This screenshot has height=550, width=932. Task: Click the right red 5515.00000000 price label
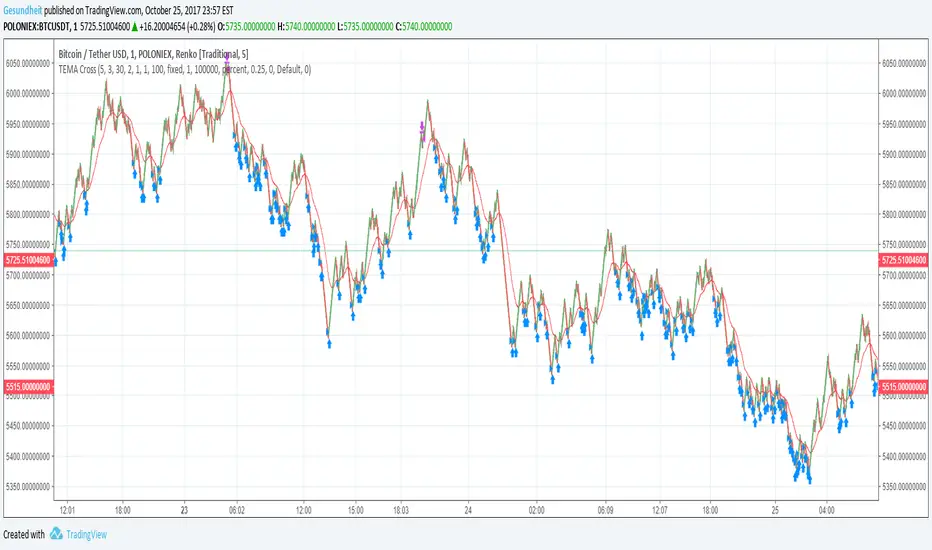[x=904, y=386]
